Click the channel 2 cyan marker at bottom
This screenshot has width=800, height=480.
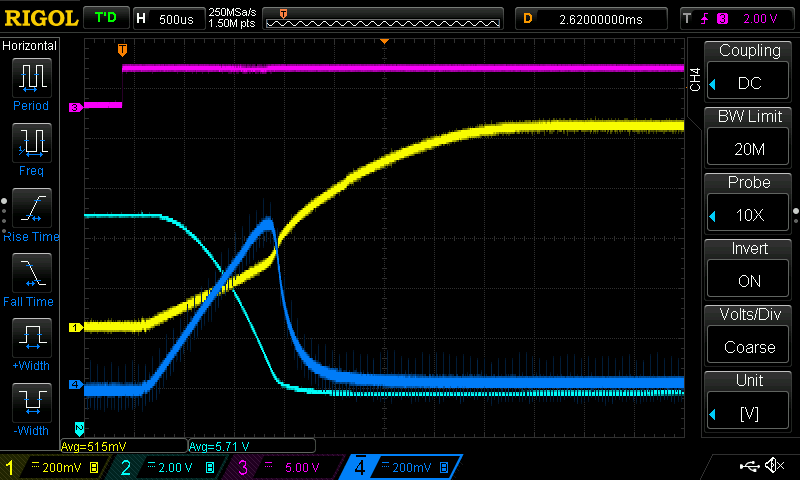click(80, 428)
